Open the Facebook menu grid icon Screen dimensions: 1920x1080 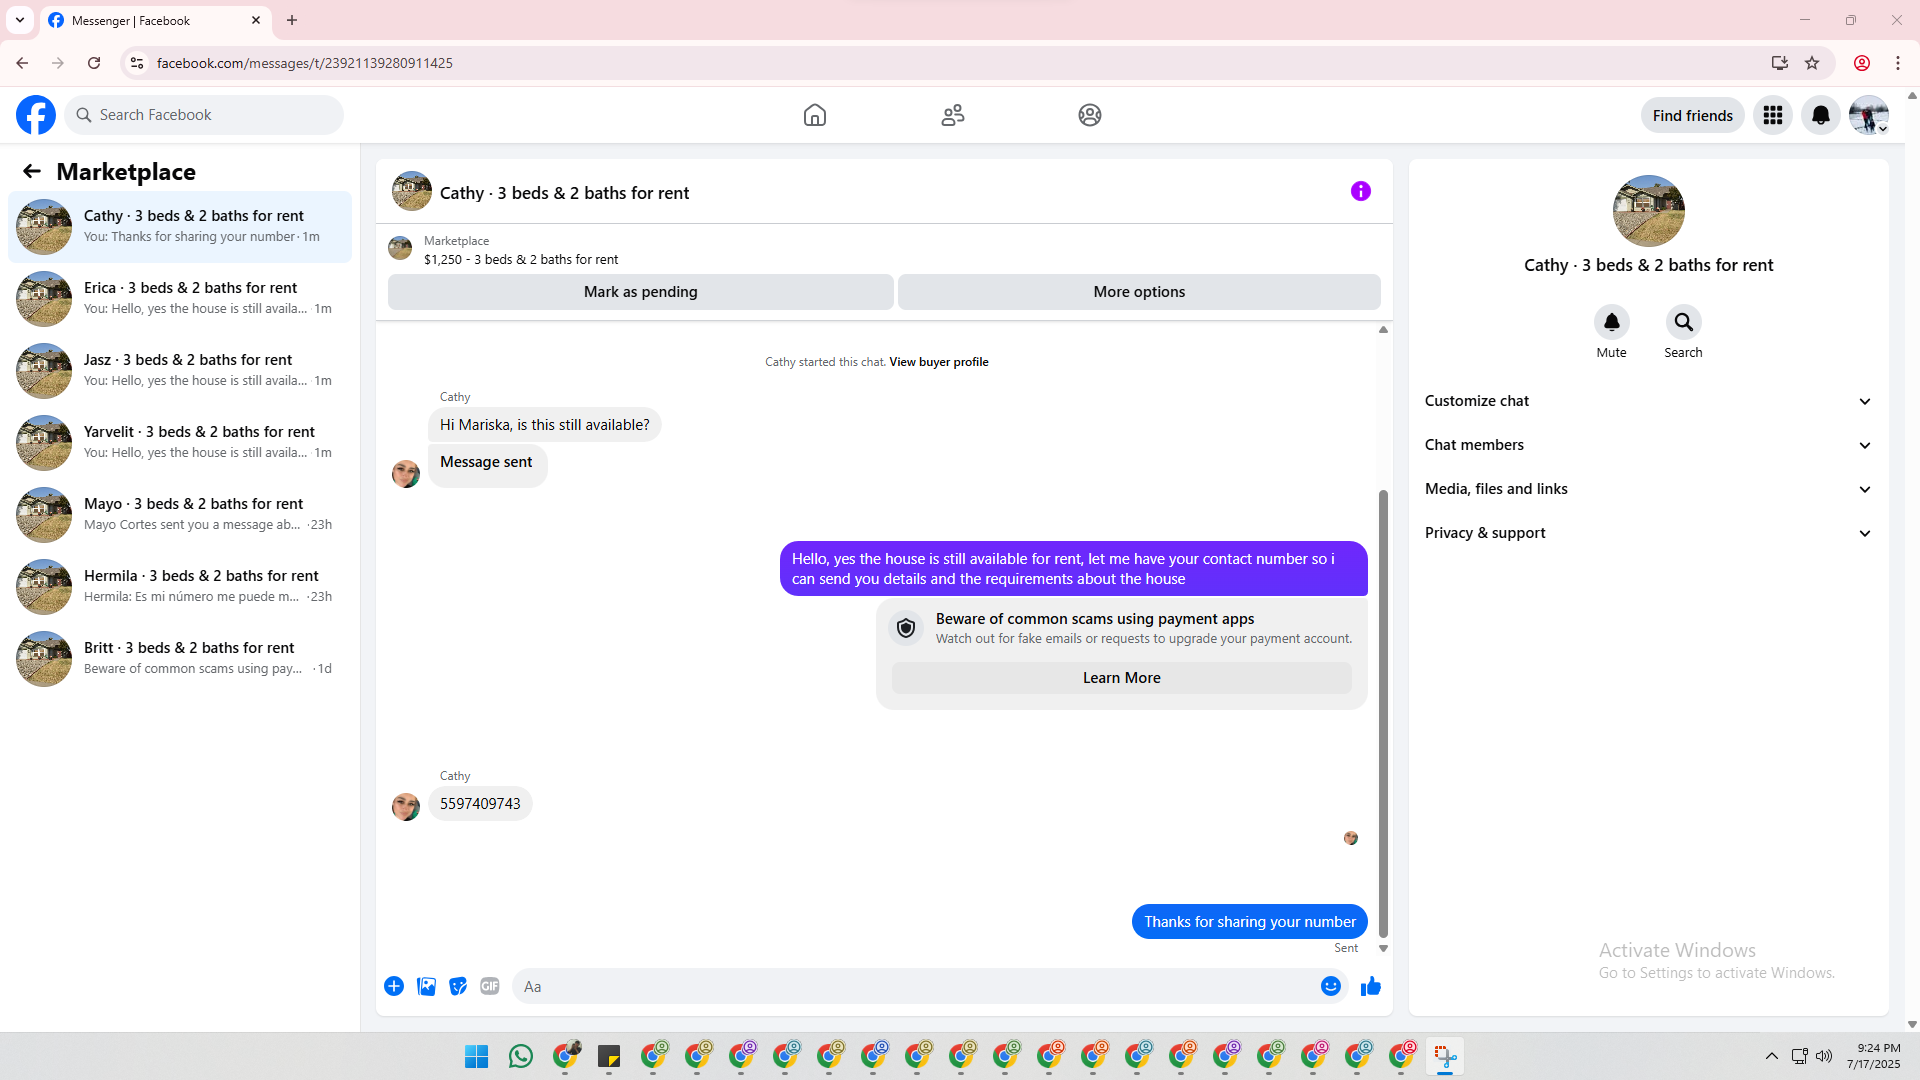[1773, 115]
